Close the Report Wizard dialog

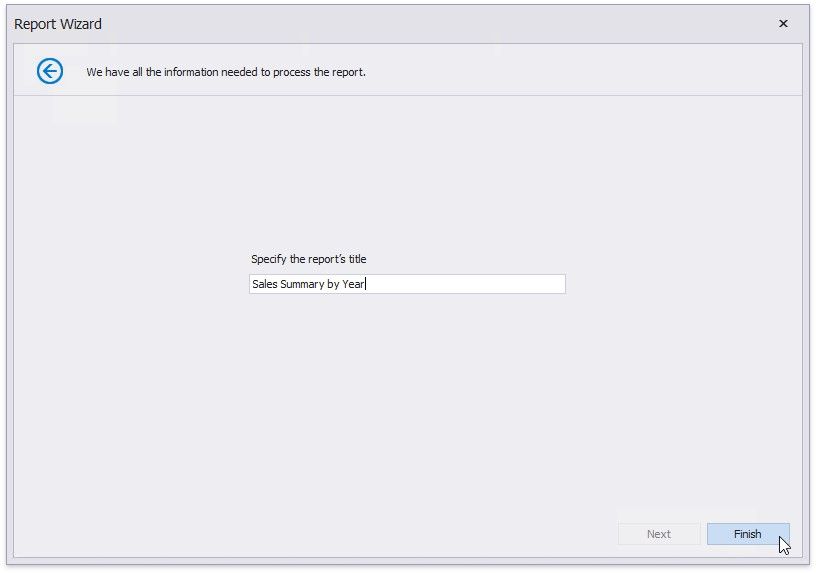click(x=783, y=24)
